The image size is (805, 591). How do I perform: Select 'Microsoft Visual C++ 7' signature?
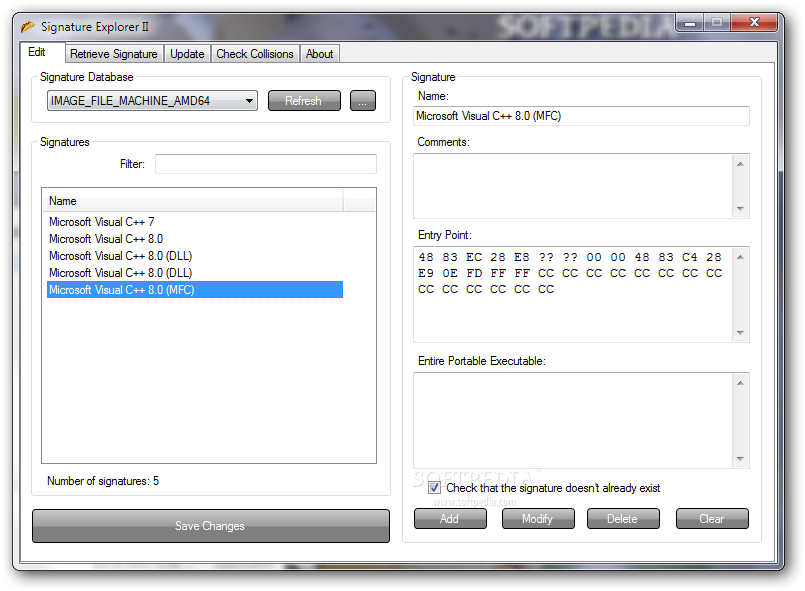point(195,222)
